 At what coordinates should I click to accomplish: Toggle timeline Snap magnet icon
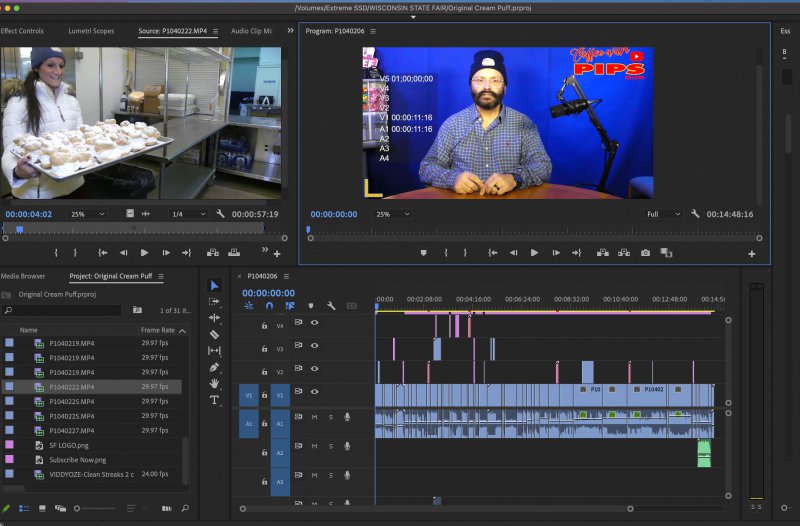coord(269,306)
